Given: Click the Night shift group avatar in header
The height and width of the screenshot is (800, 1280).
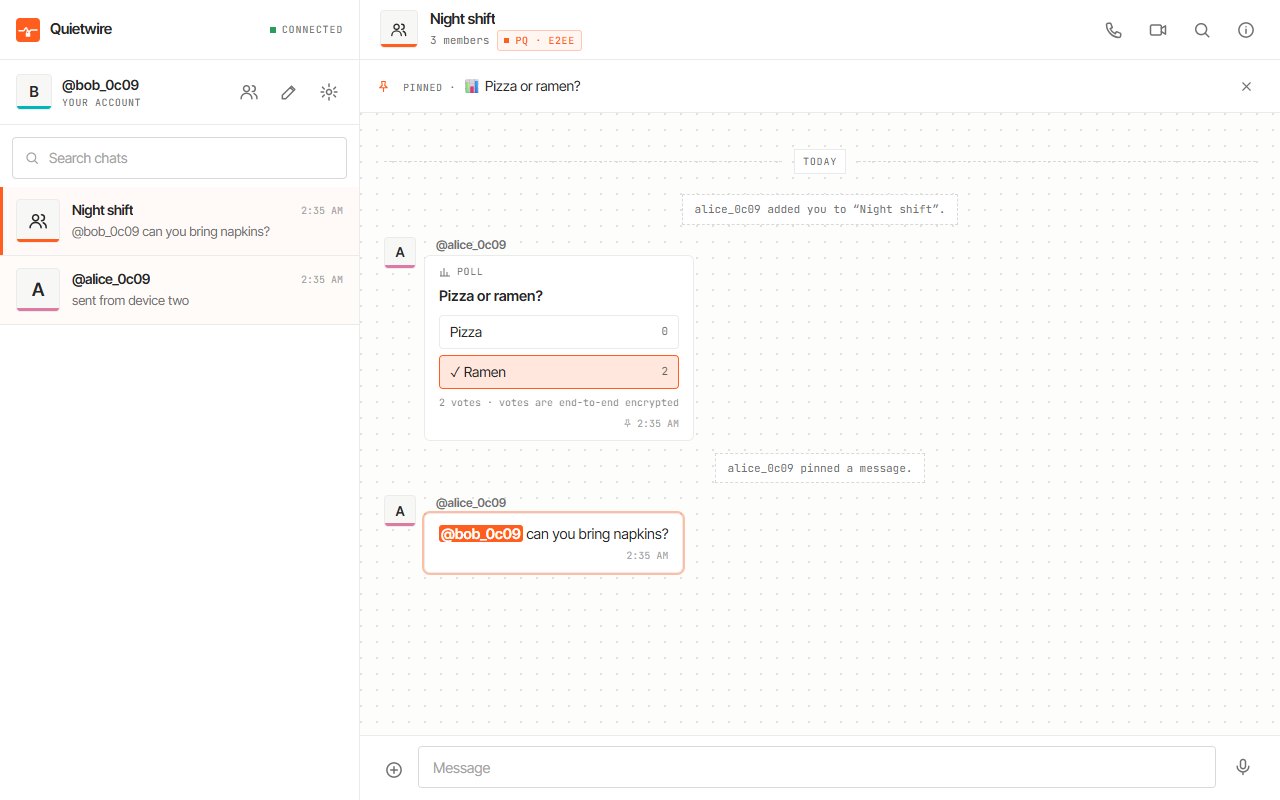Looking at the screenshot, I should coord(399,29).
